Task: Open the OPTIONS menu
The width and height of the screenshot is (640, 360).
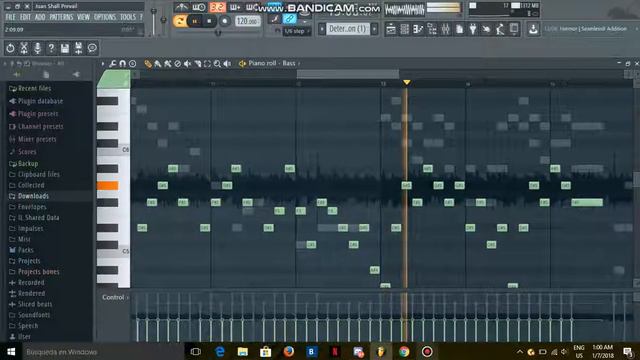Action: [105, 17]
